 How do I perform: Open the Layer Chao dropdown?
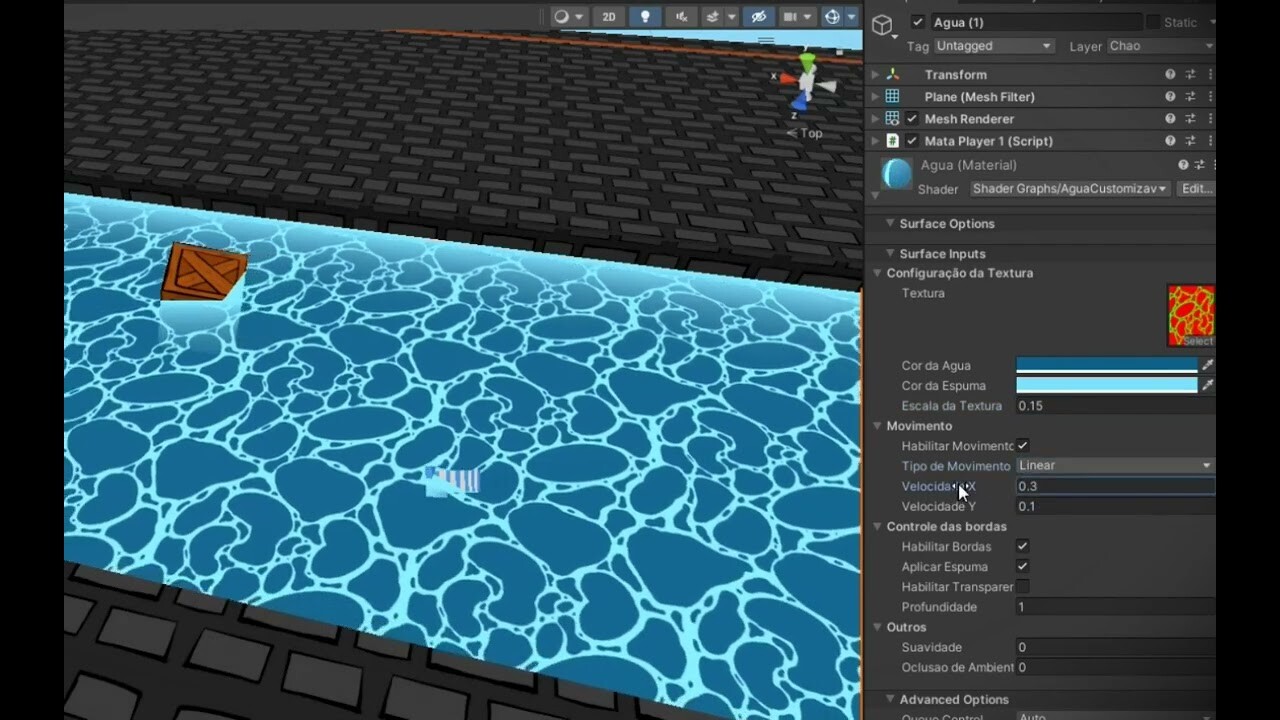click(x=1160, y=46)
